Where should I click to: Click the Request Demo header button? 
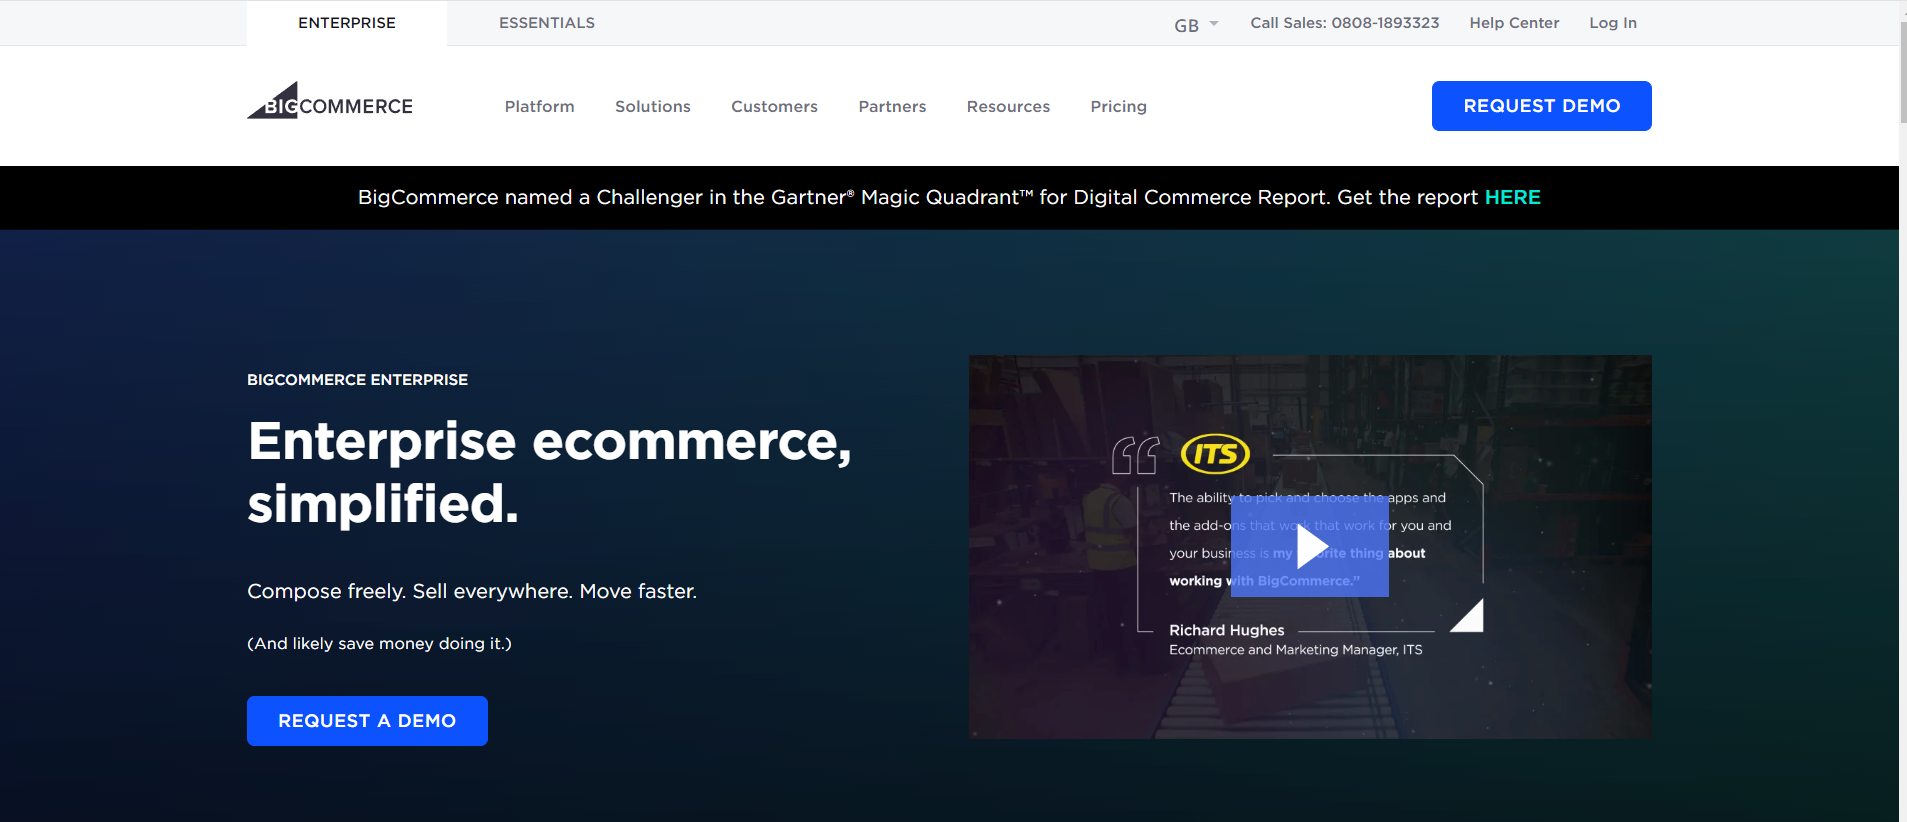[x=1542, y=106]
